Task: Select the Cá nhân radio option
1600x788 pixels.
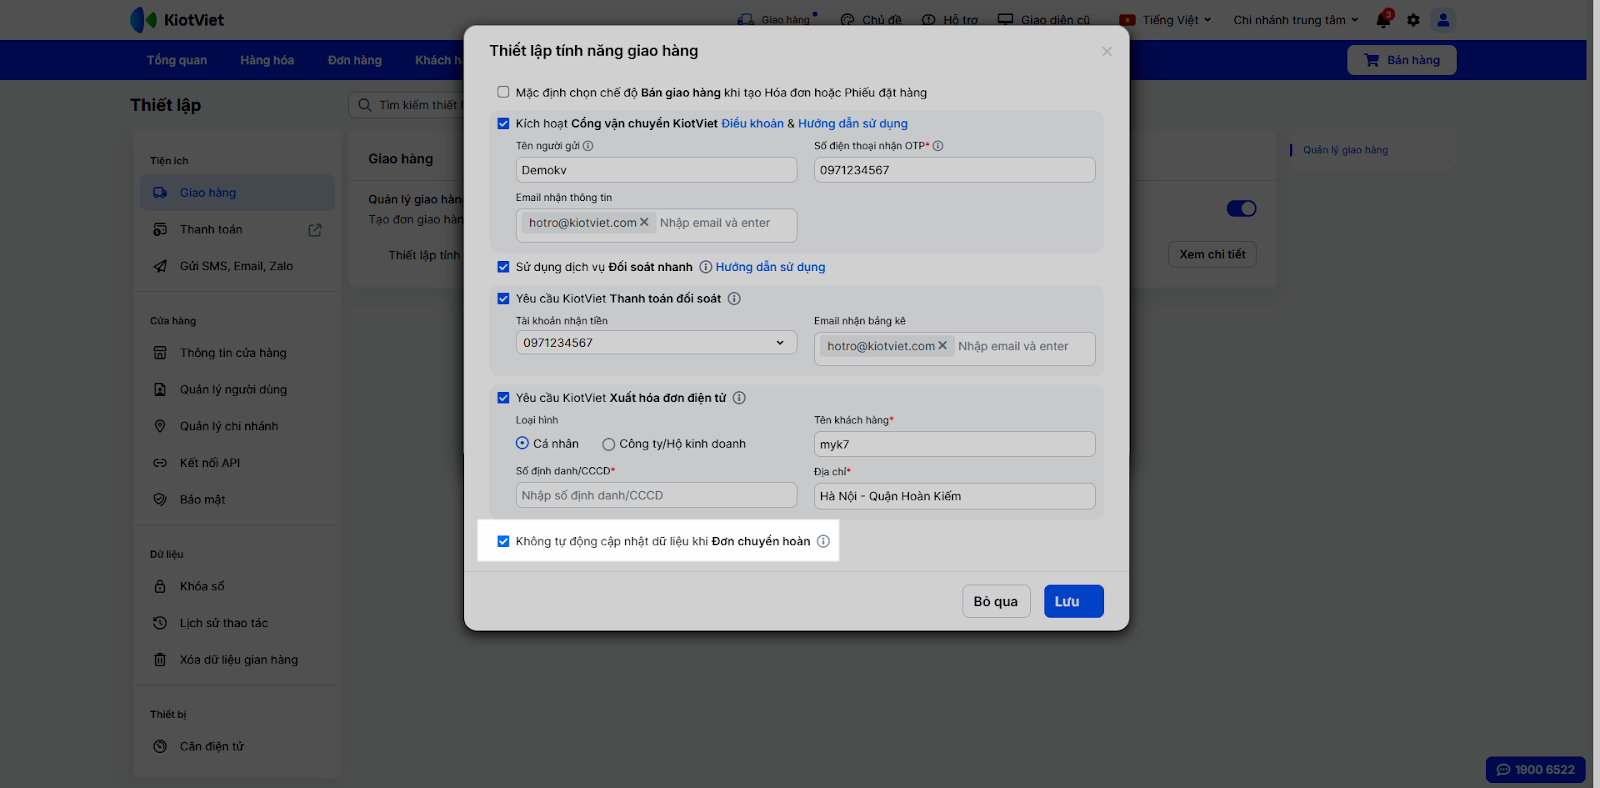Action: (522, 444)
